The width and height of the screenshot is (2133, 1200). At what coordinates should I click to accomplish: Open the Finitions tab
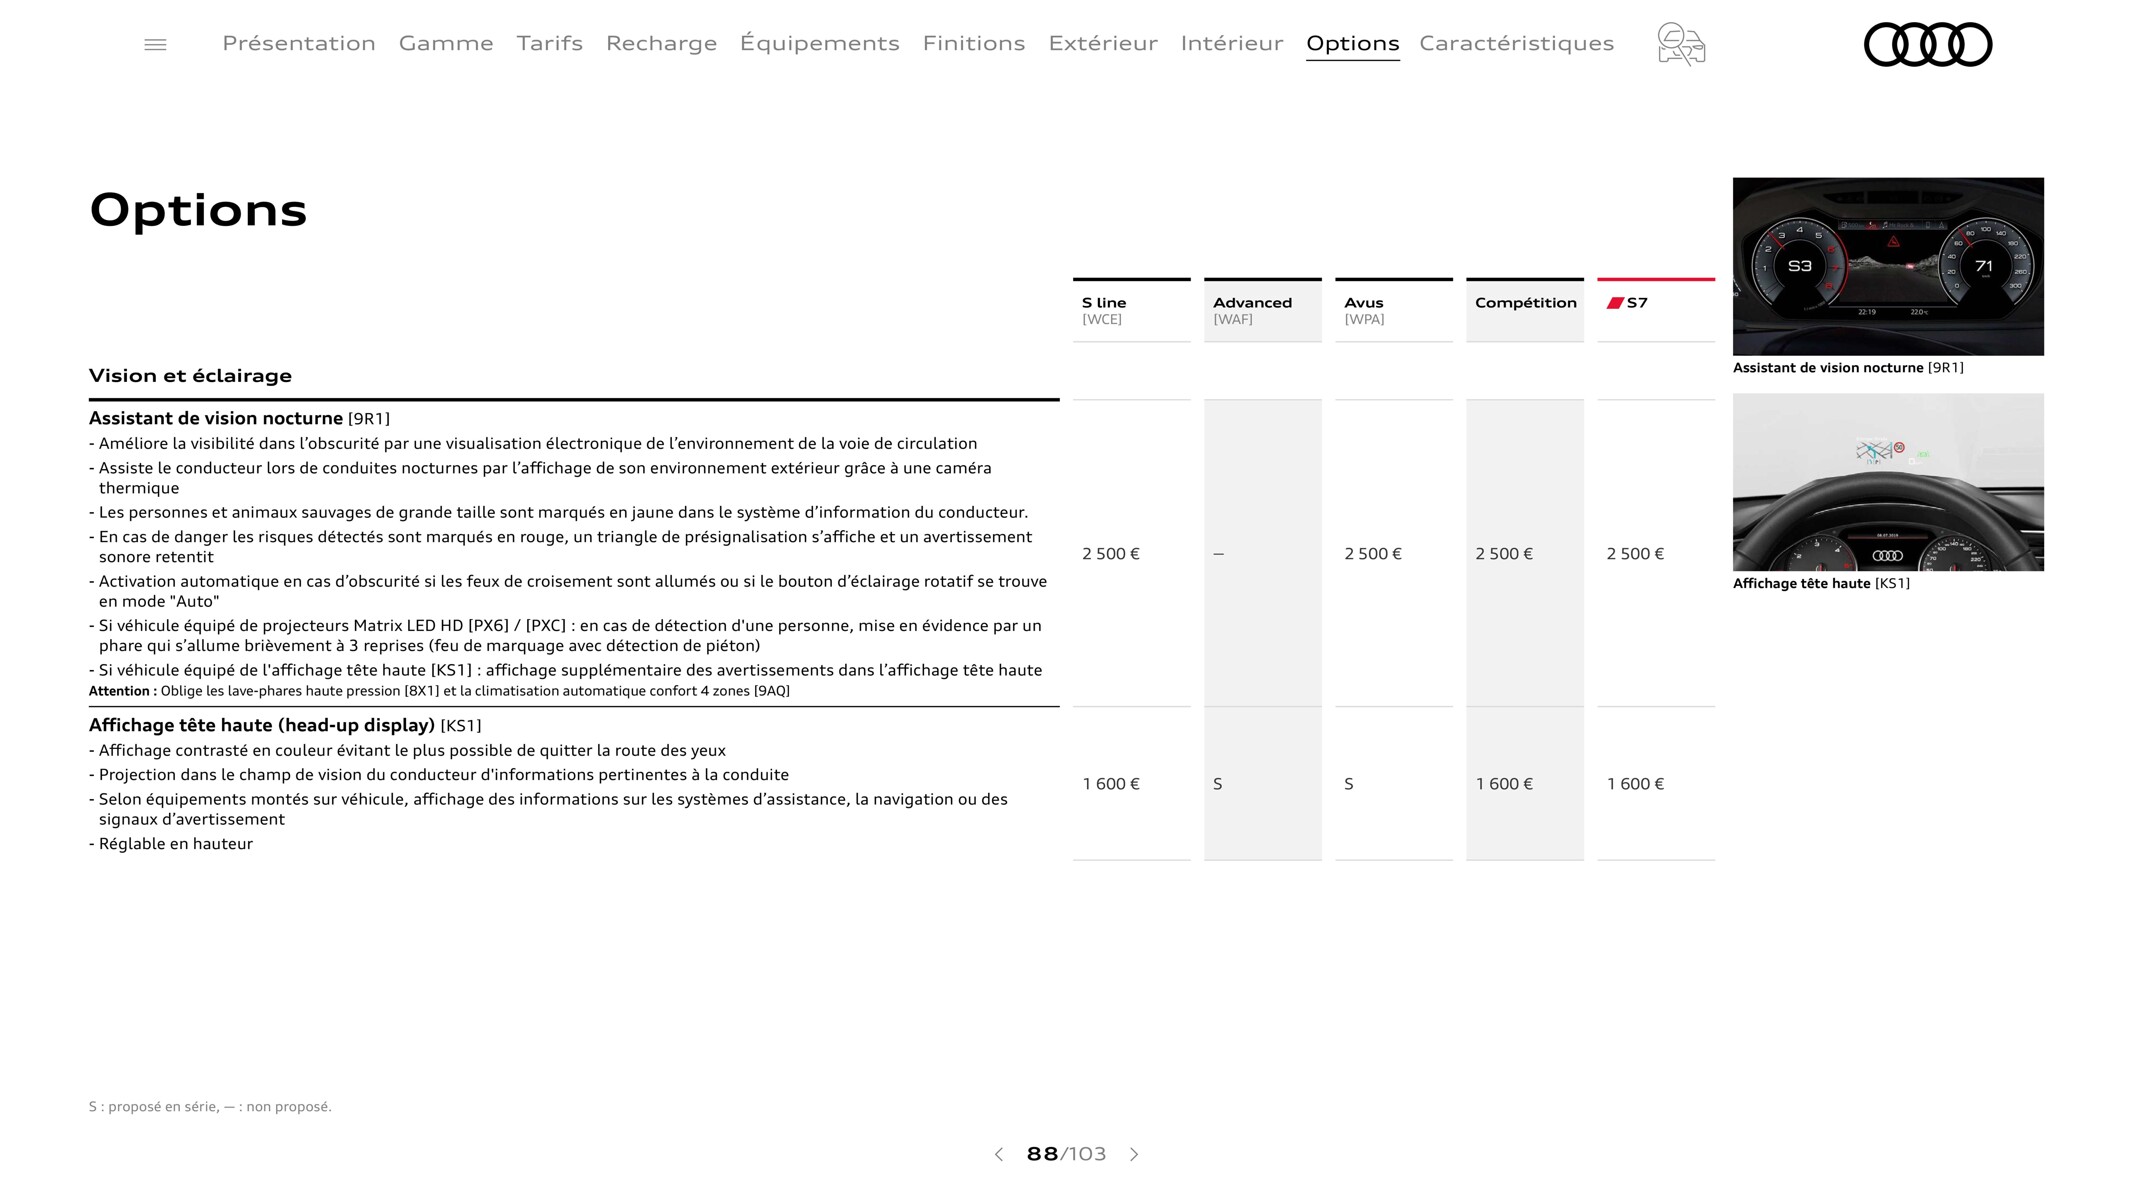pos(974,43)
